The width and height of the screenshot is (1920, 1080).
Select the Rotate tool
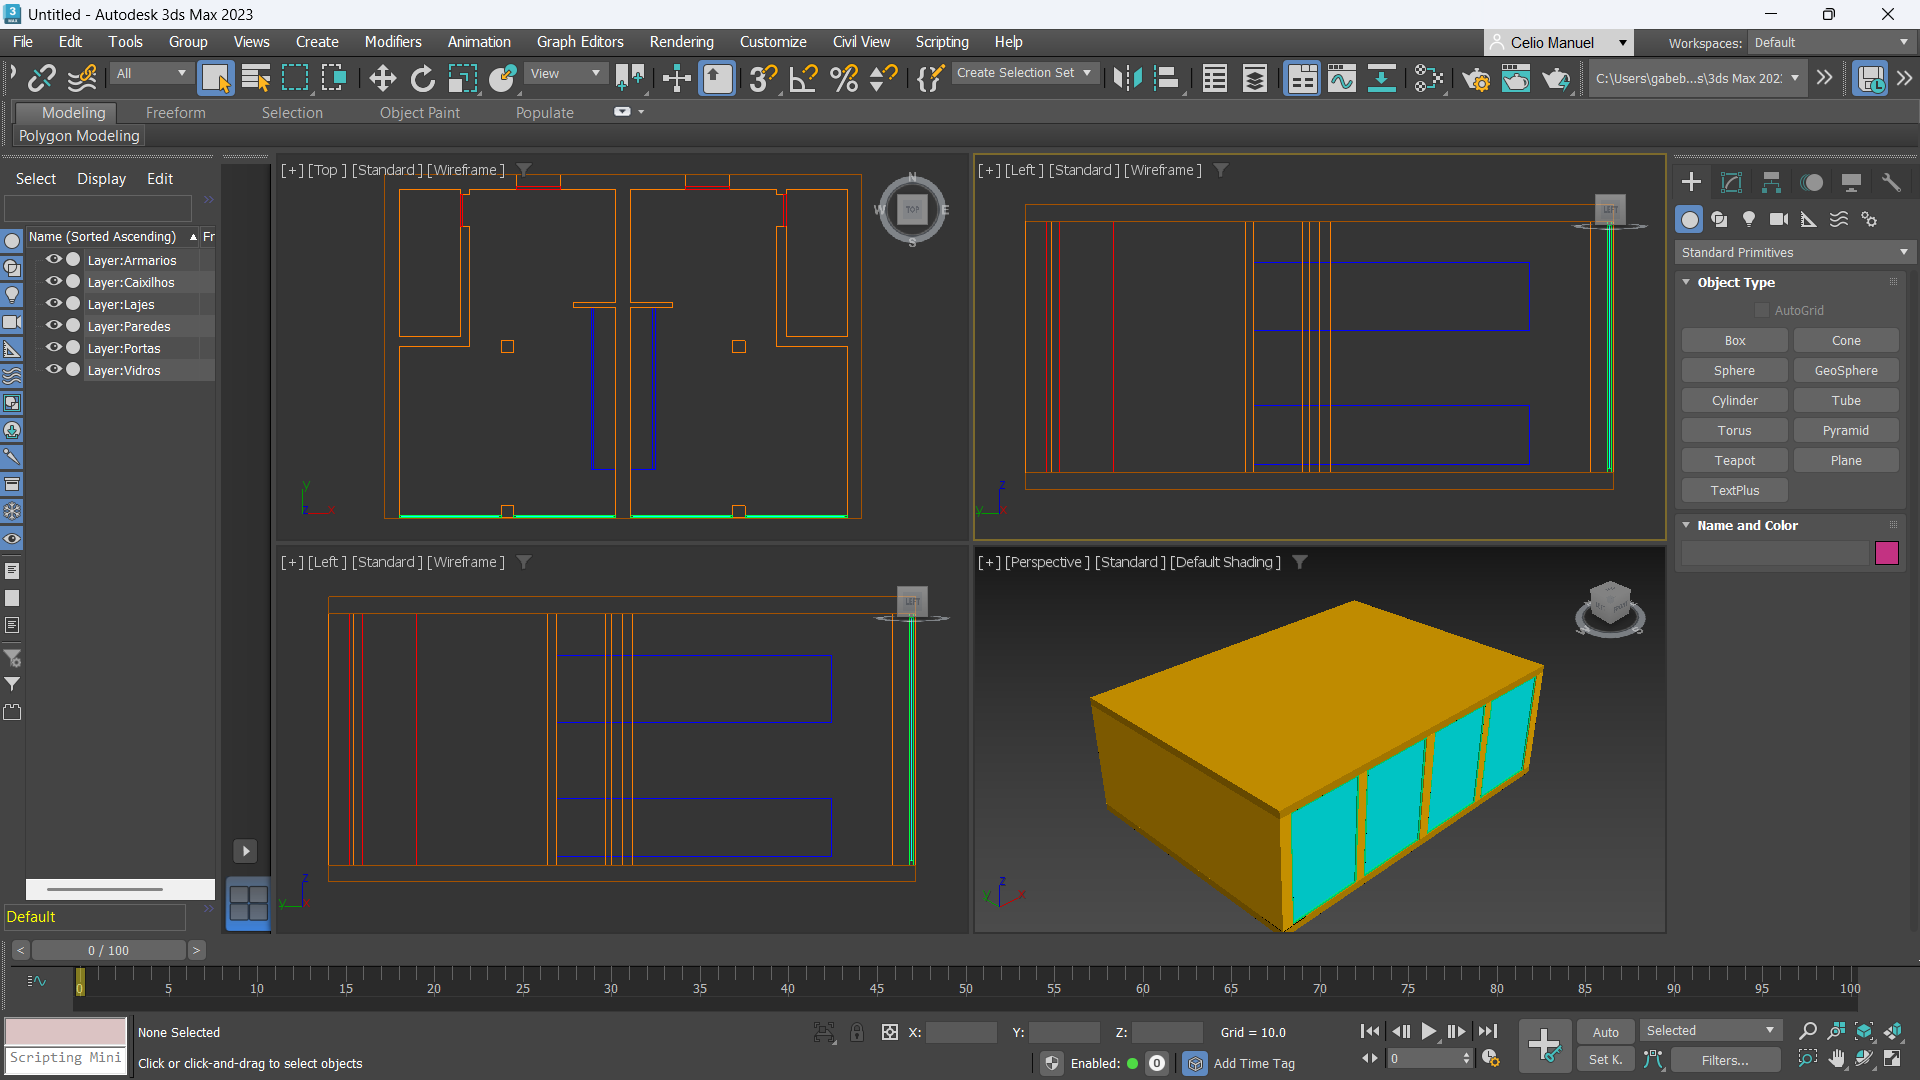[x=423, y=78]
